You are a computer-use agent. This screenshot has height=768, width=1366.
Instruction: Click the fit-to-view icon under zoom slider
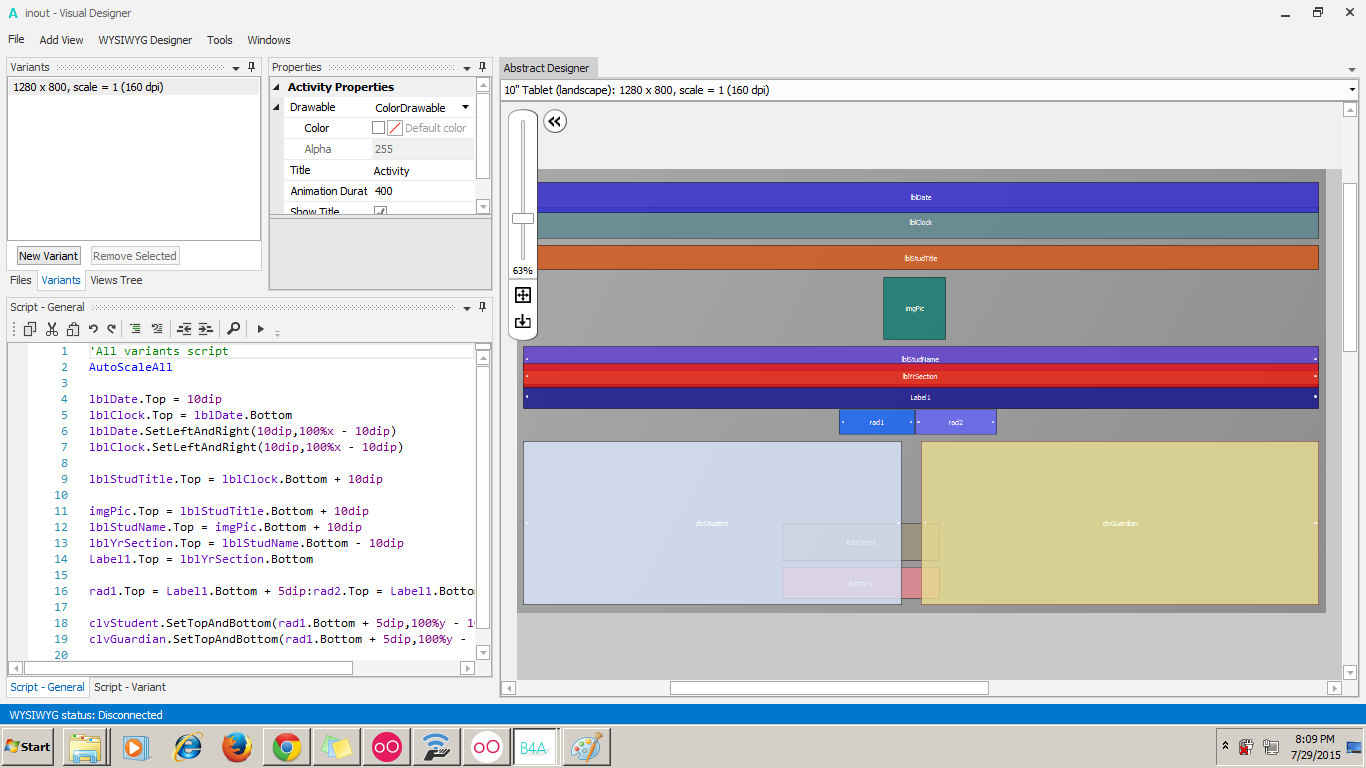[522, 295]
